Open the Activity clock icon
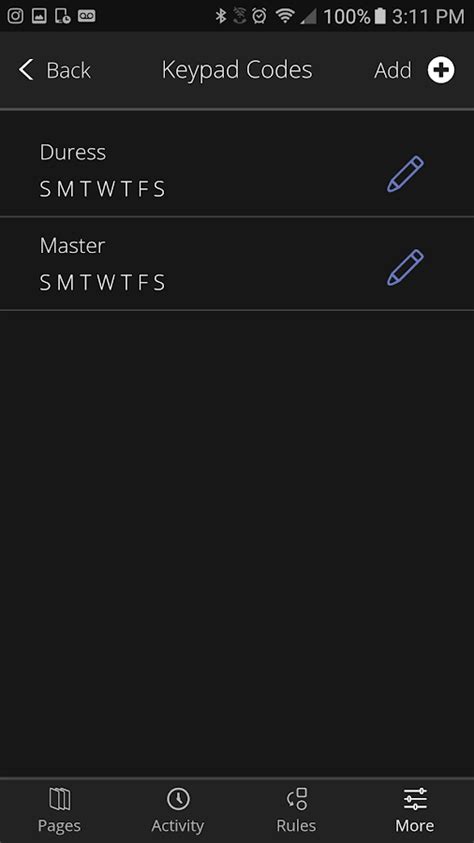Screen dimensions: 474x843 coord(178,799)
